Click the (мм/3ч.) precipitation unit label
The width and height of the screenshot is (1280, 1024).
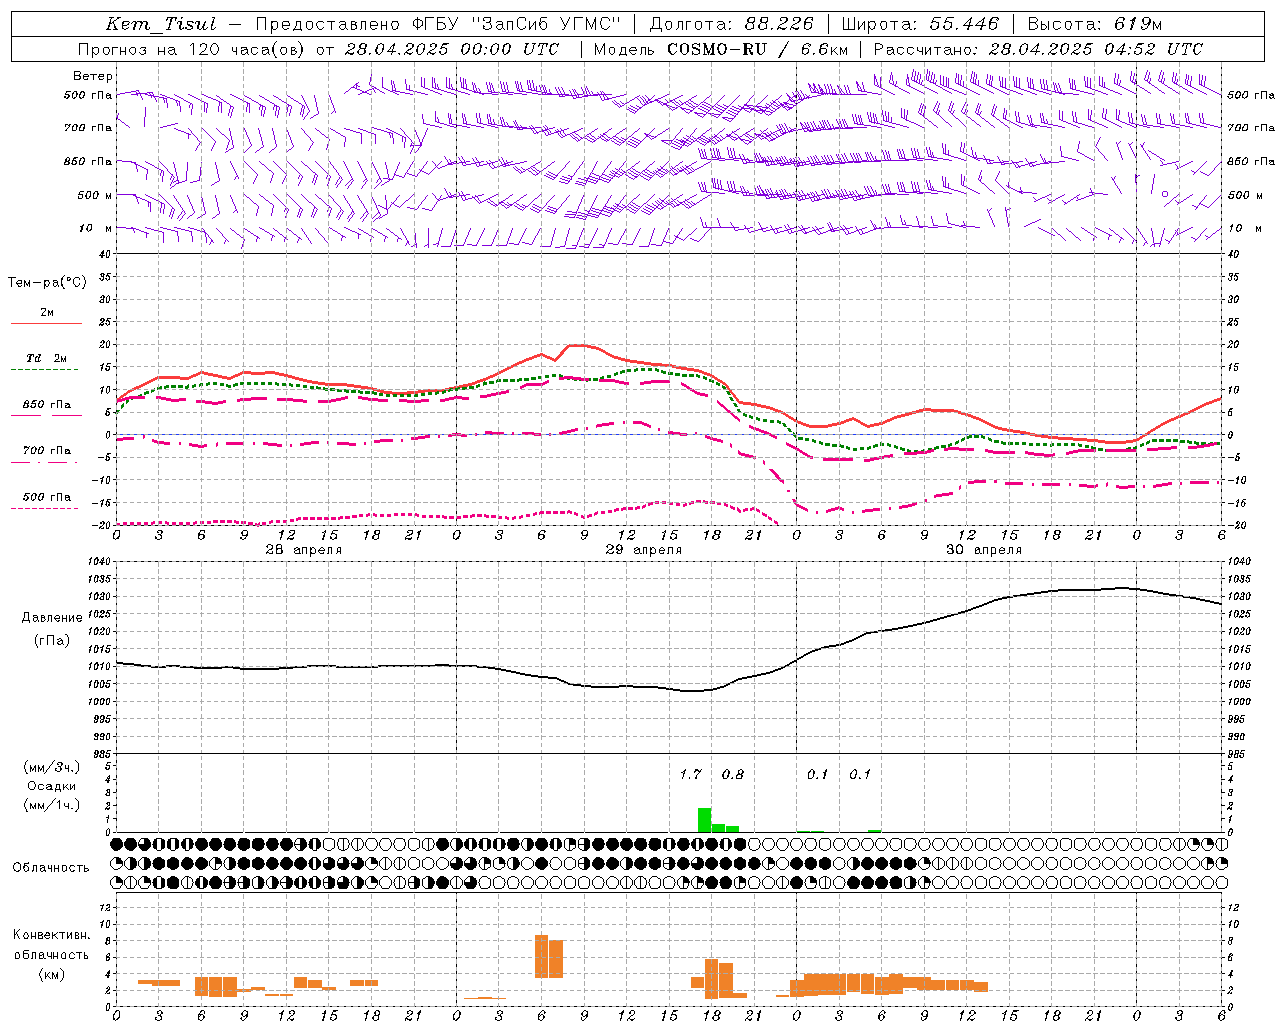[x=52, y=767]
